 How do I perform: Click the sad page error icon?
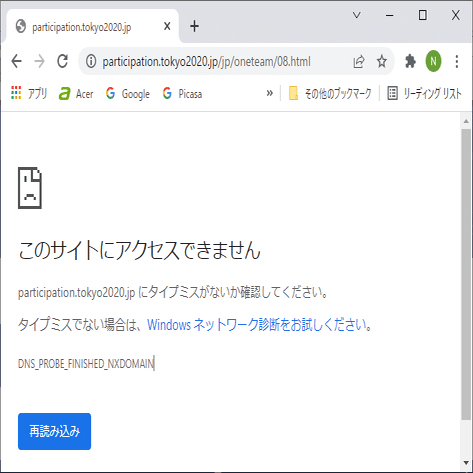click(30, 188)
